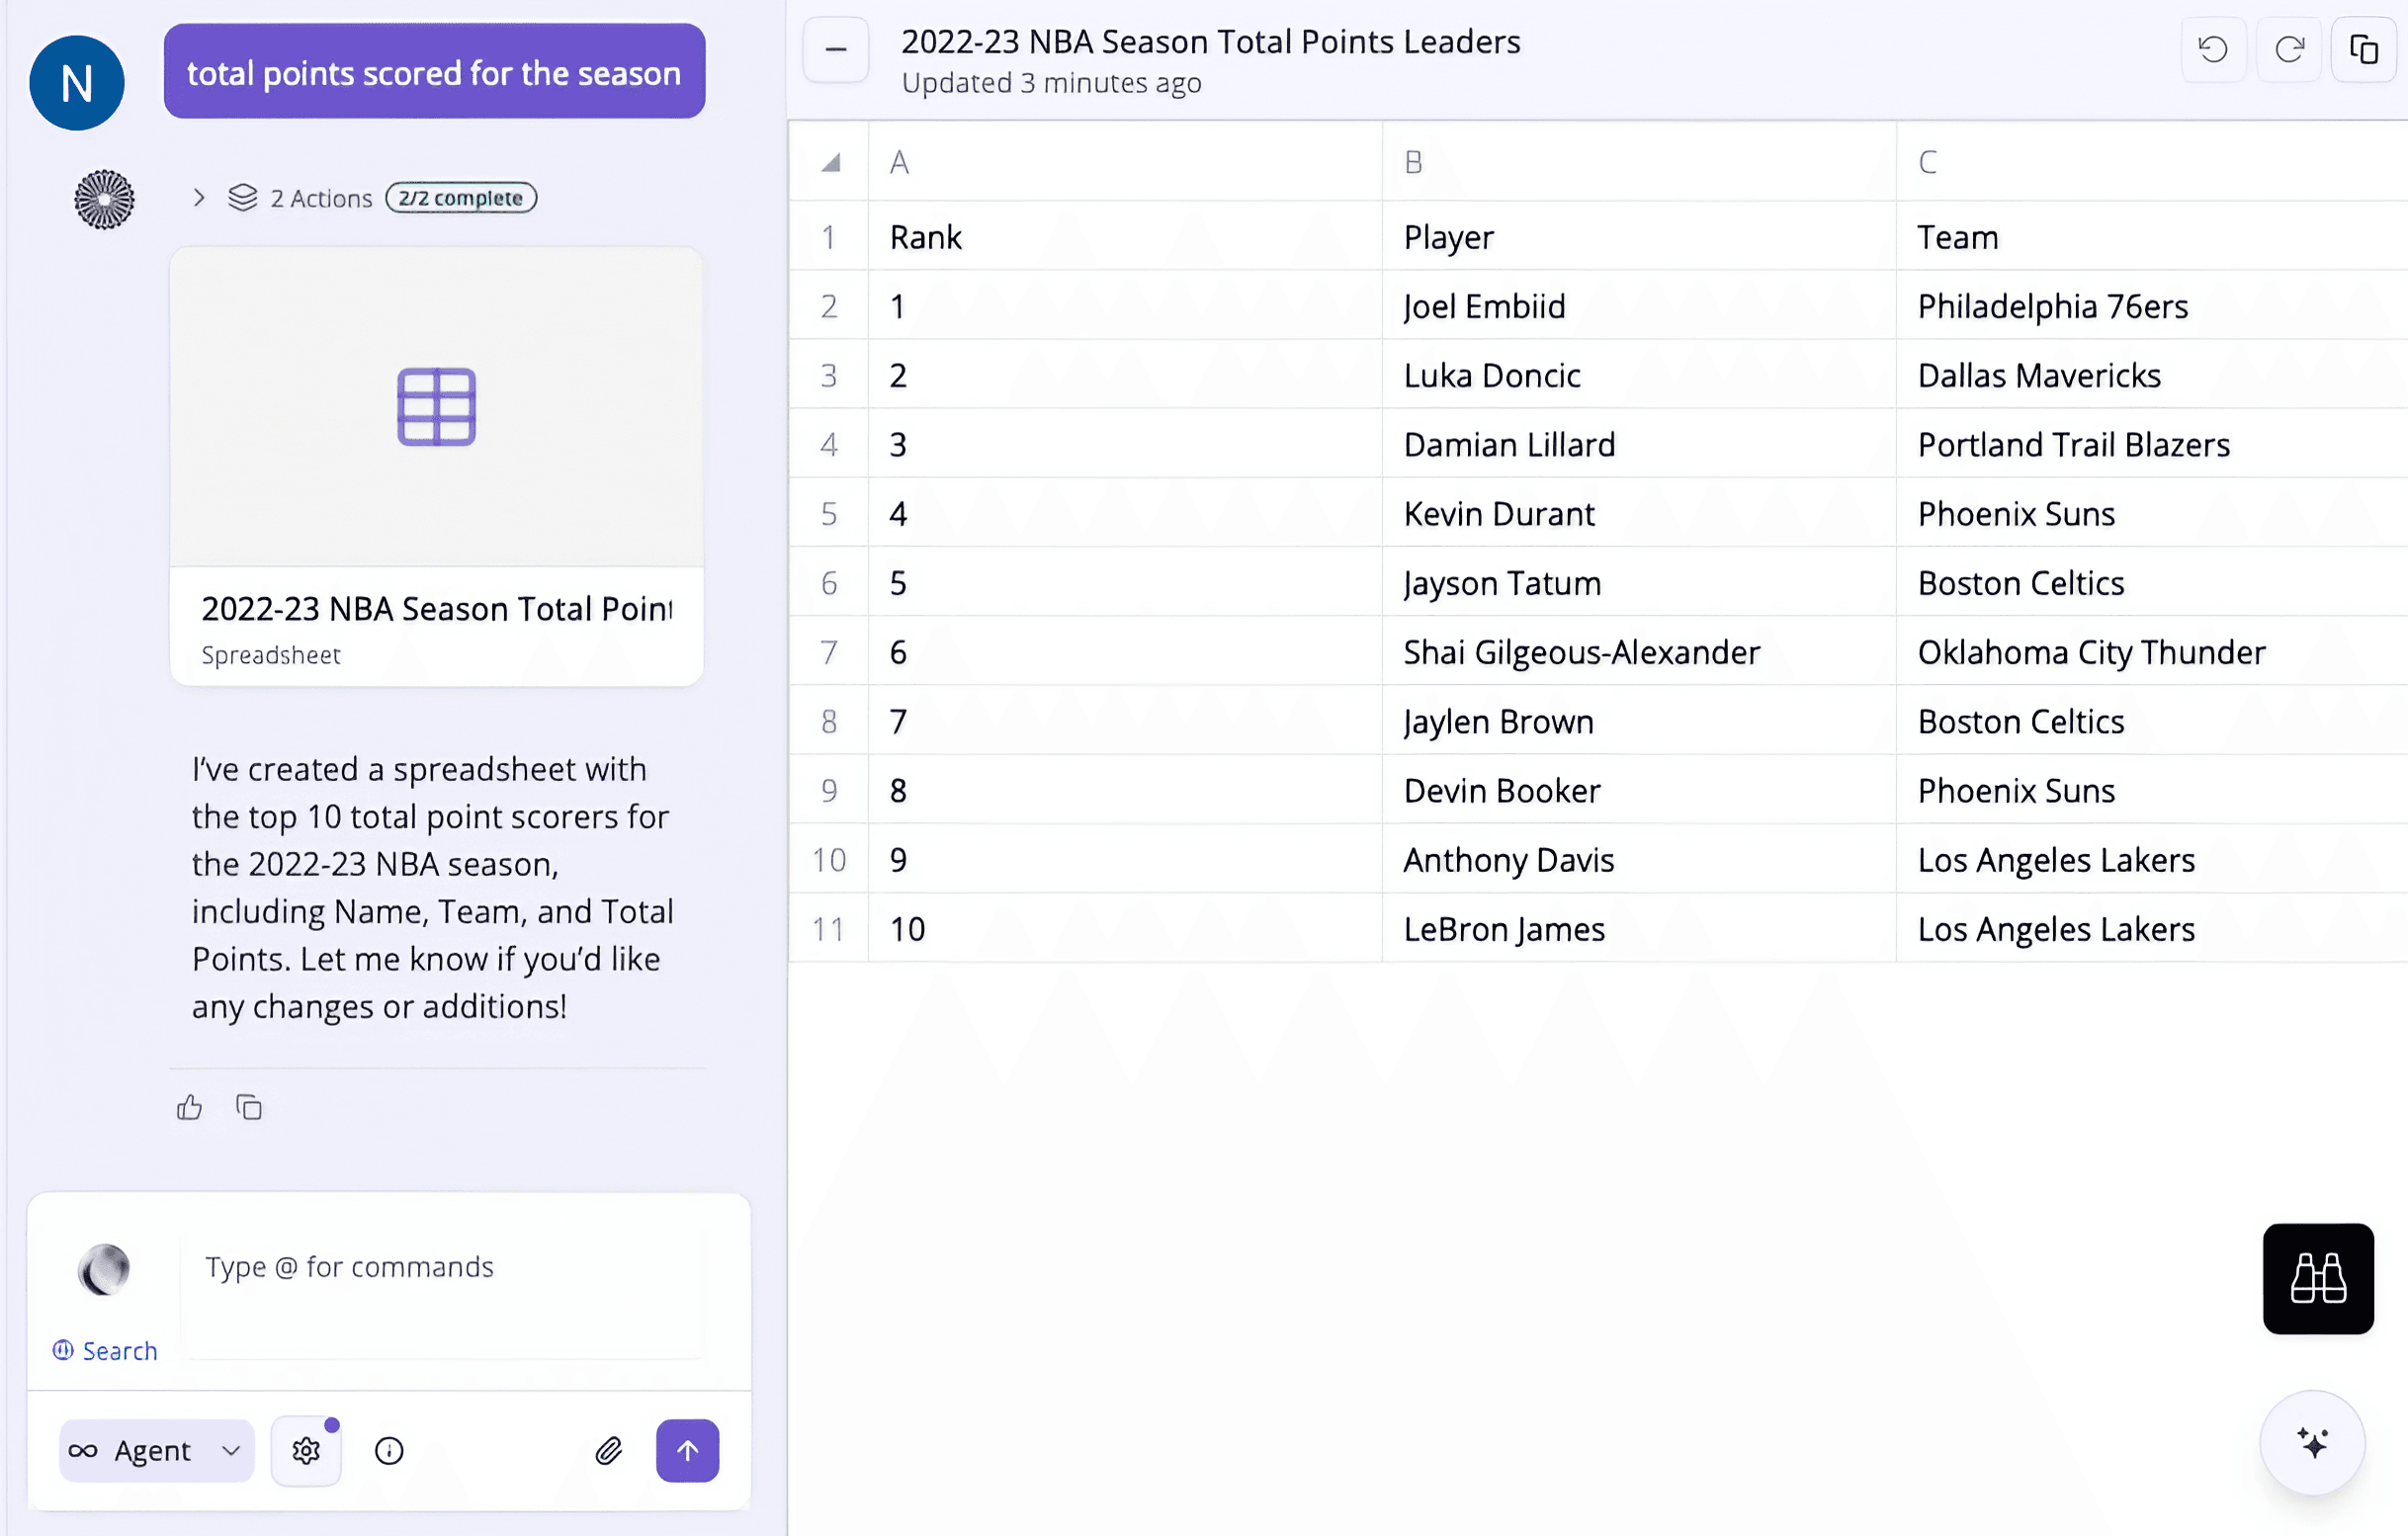This screenshot has width=2408, height=1536.
Task: Open the info circle icon
Action: click(389, 1450)
